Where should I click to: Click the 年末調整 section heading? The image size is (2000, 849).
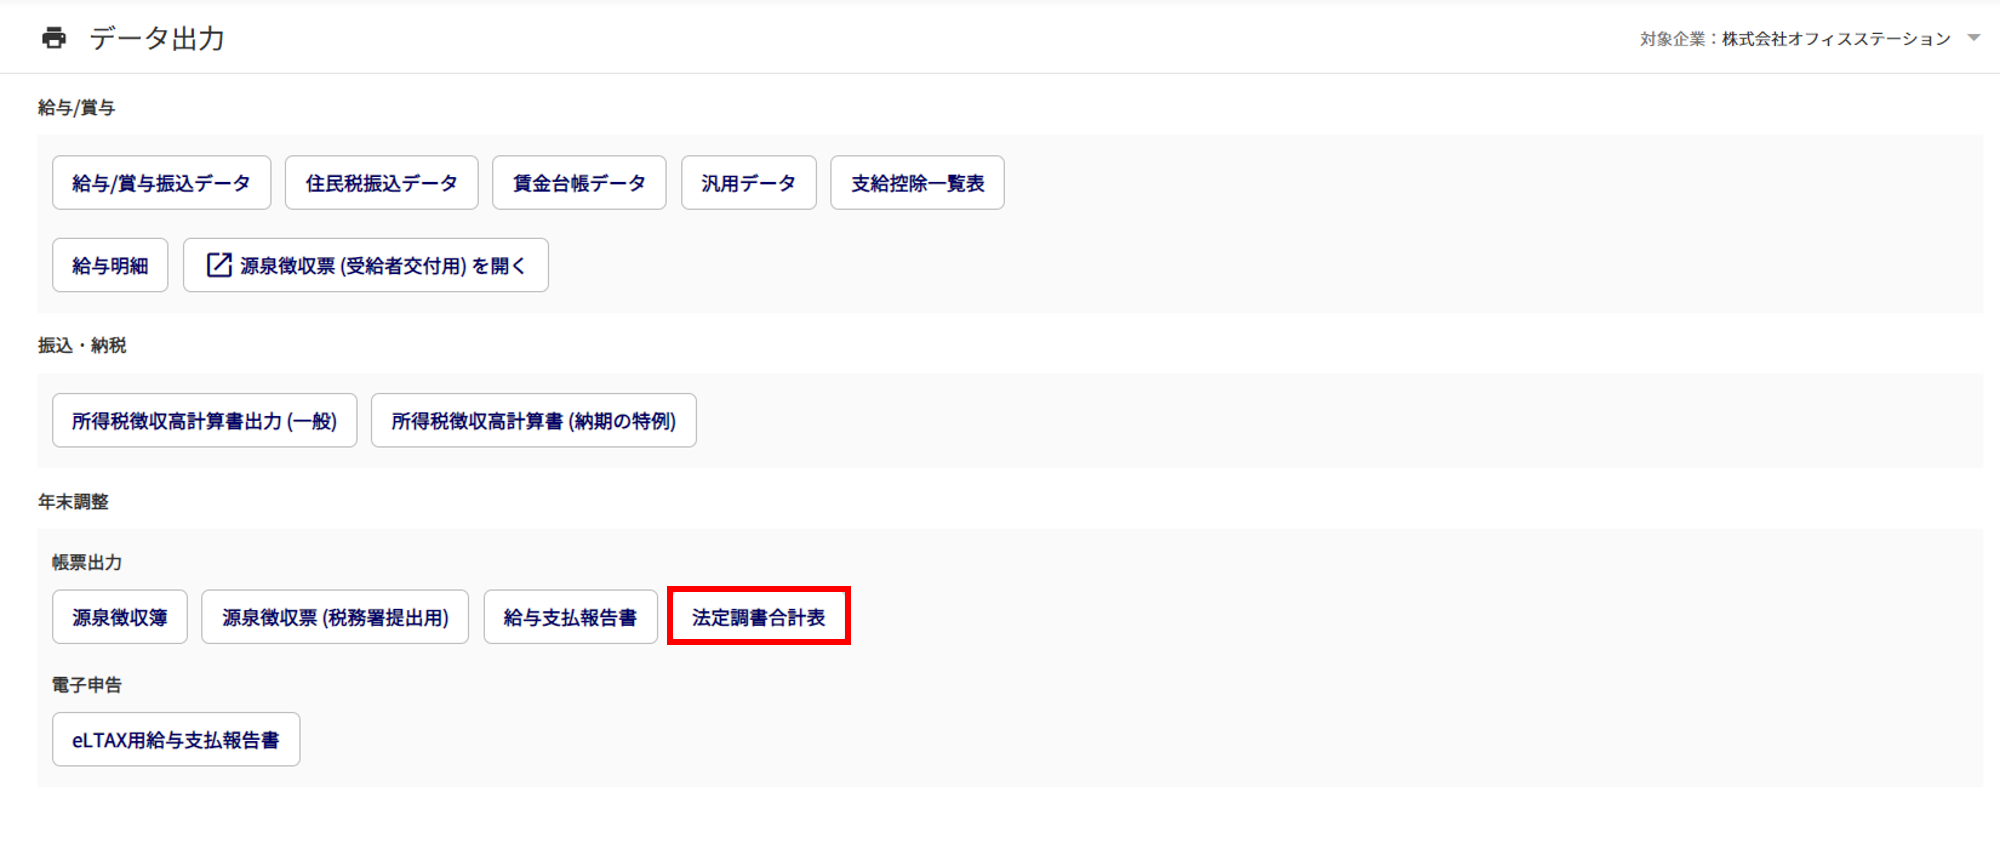pyautogui.click(x=73, y=501)
